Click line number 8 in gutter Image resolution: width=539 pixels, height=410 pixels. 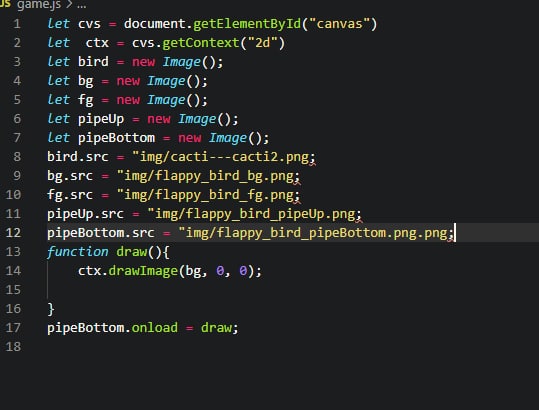point(17,157)
